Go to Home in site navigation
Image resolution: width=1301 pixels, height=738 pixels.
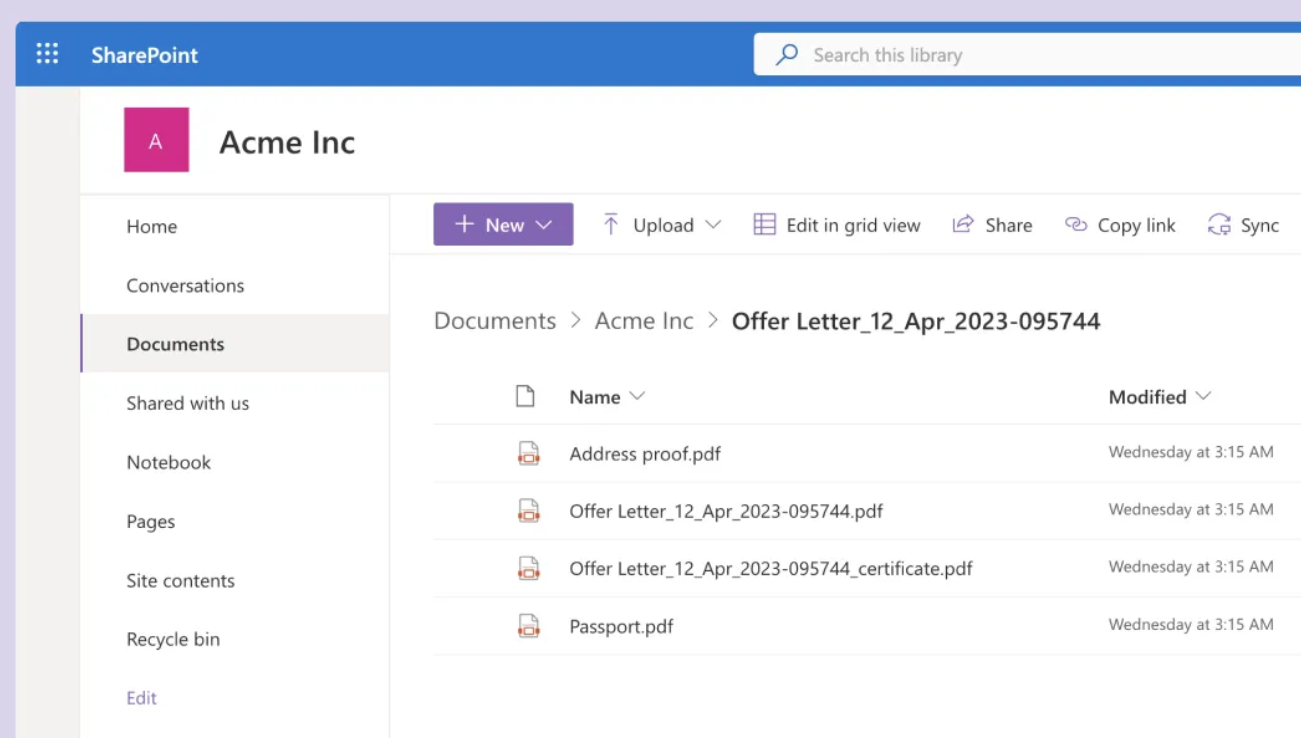point(152,226)
